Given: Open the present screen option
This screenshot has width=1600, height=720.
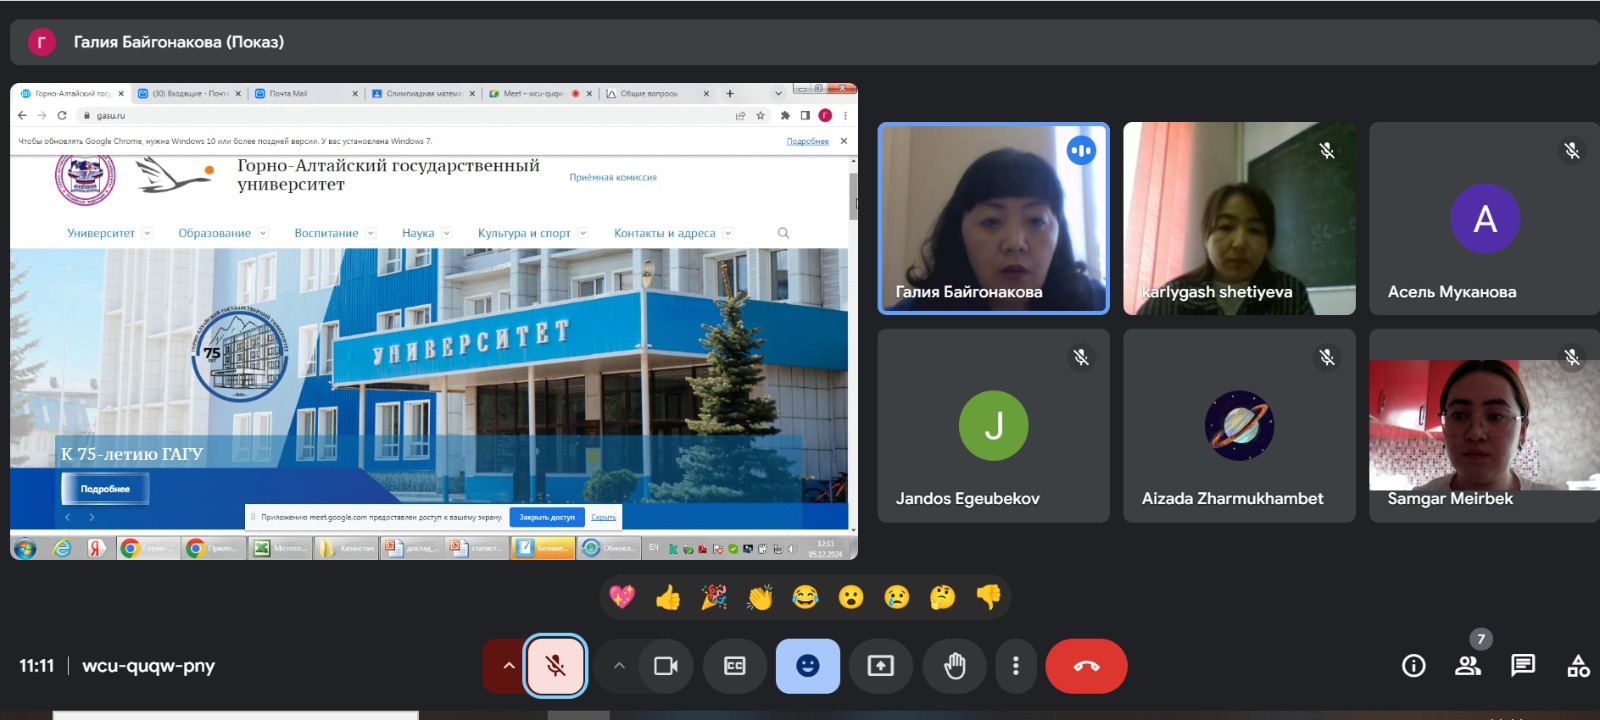Looking at the screenshot, I should tap(880, 666).
